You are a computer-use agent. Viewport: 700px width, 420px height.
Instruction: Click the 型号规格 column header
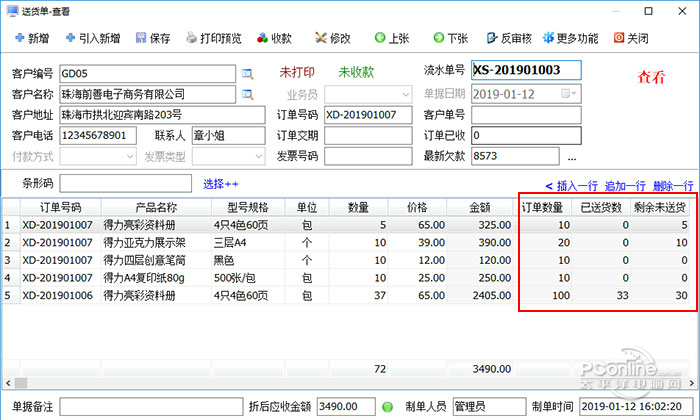pos(248,208)
